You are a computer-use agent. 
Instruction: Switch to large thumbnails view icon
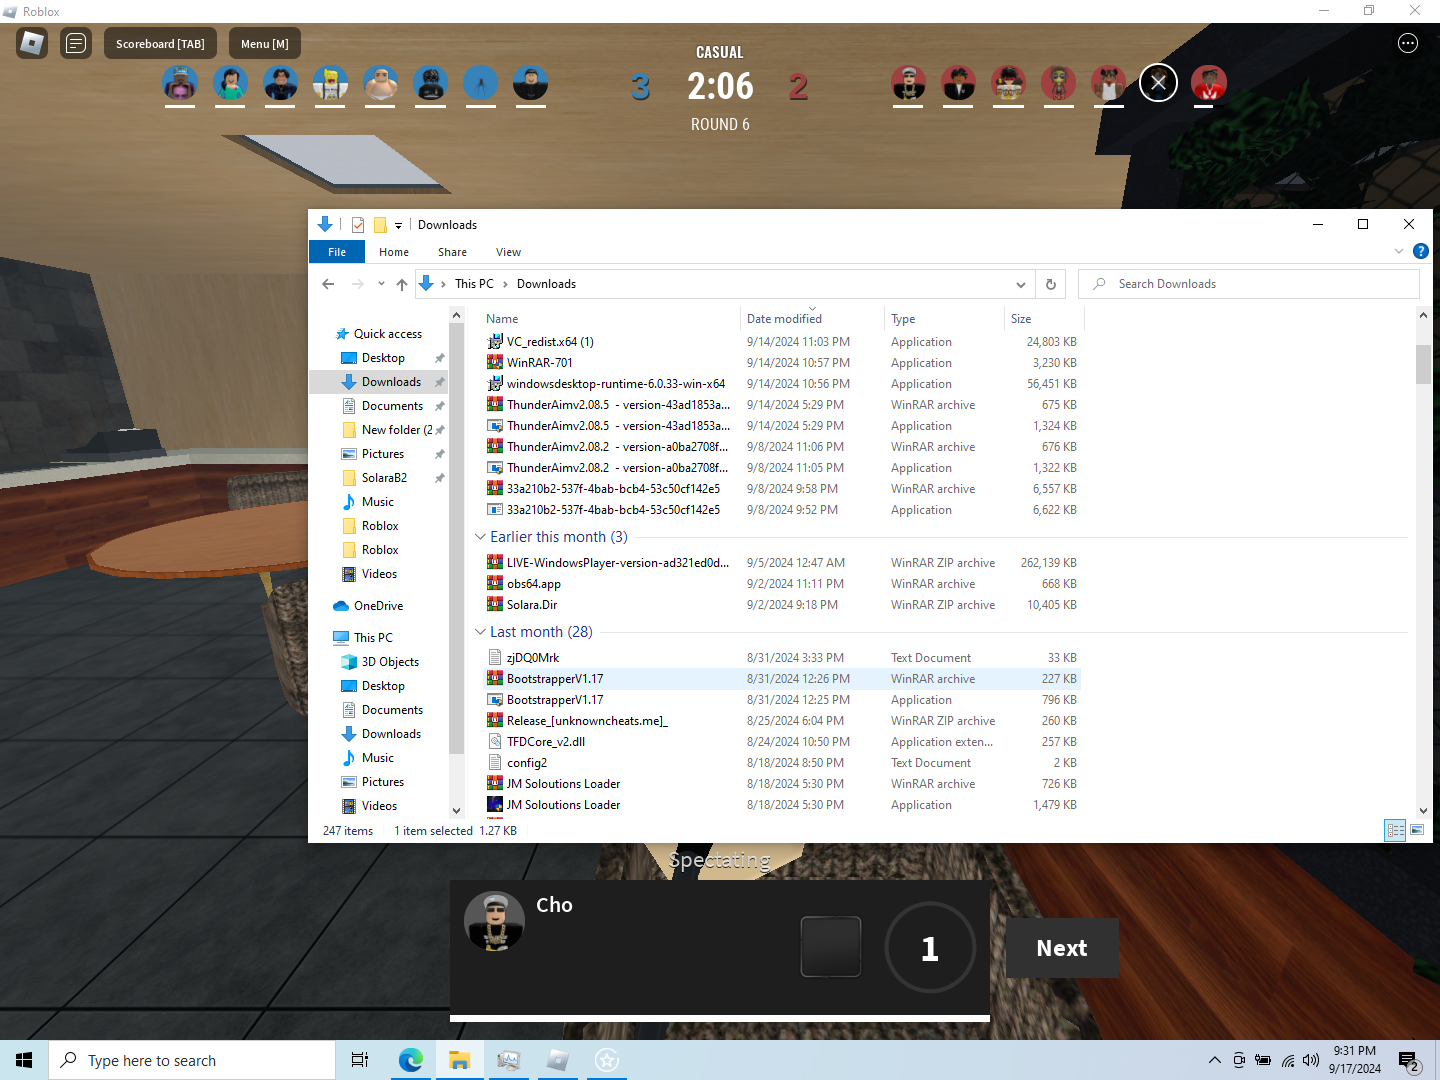coord(1417,830)
